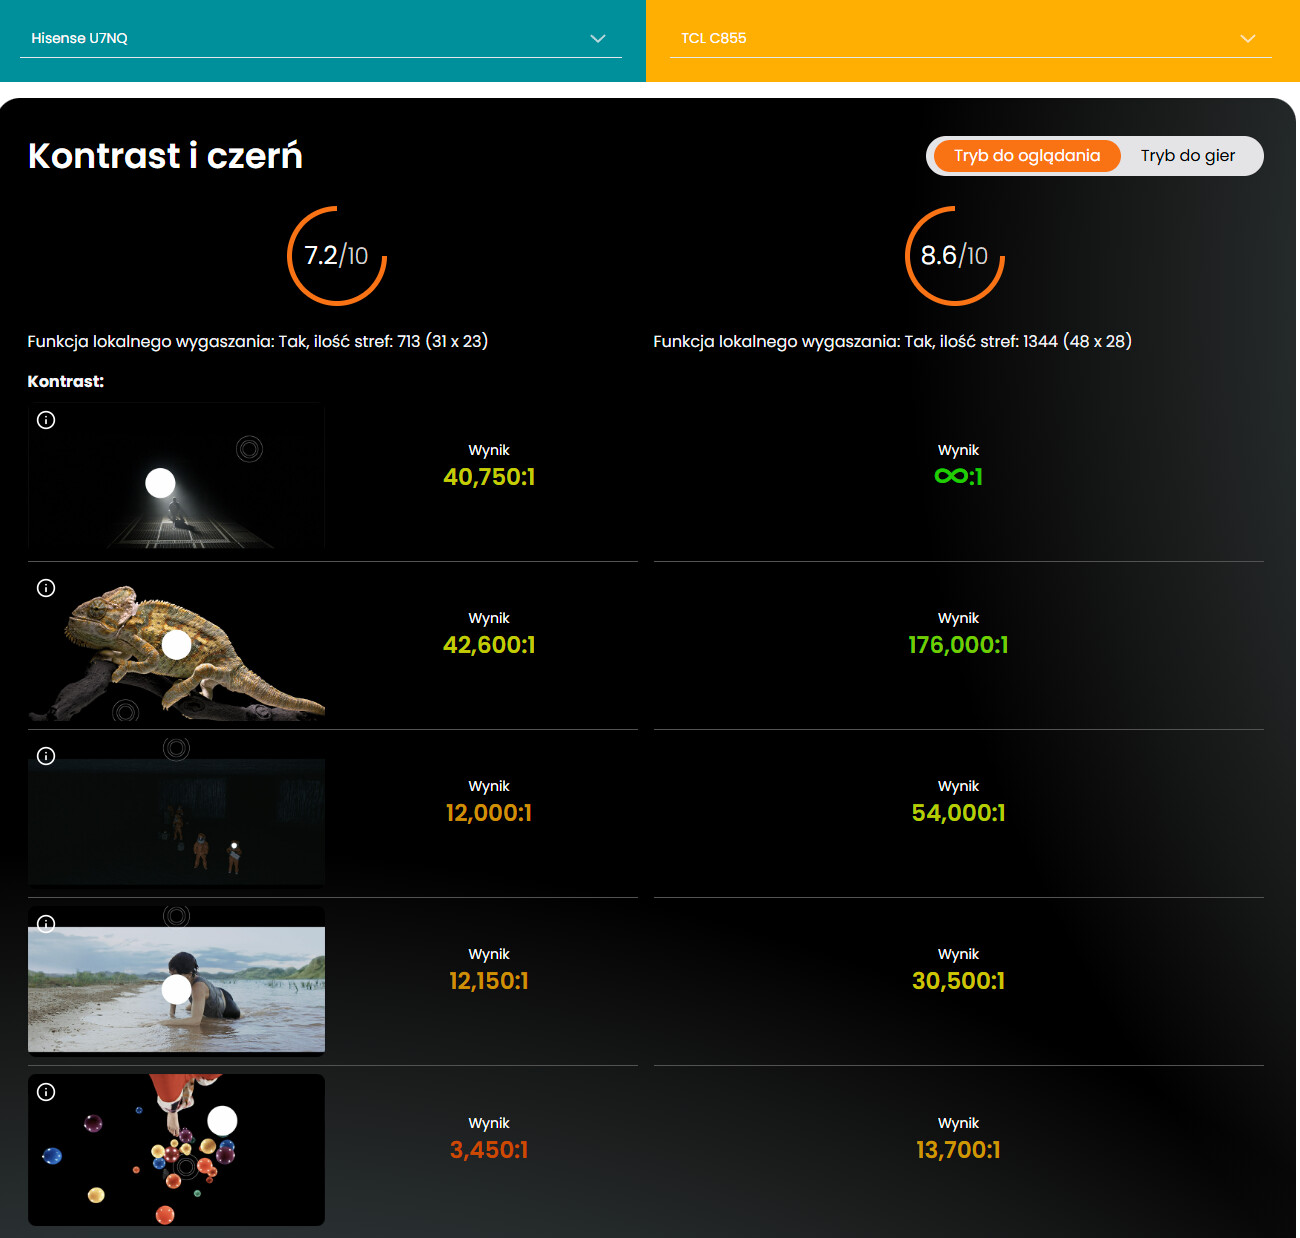Click the 12,150:1 contrast result

(x=489, y=981)
